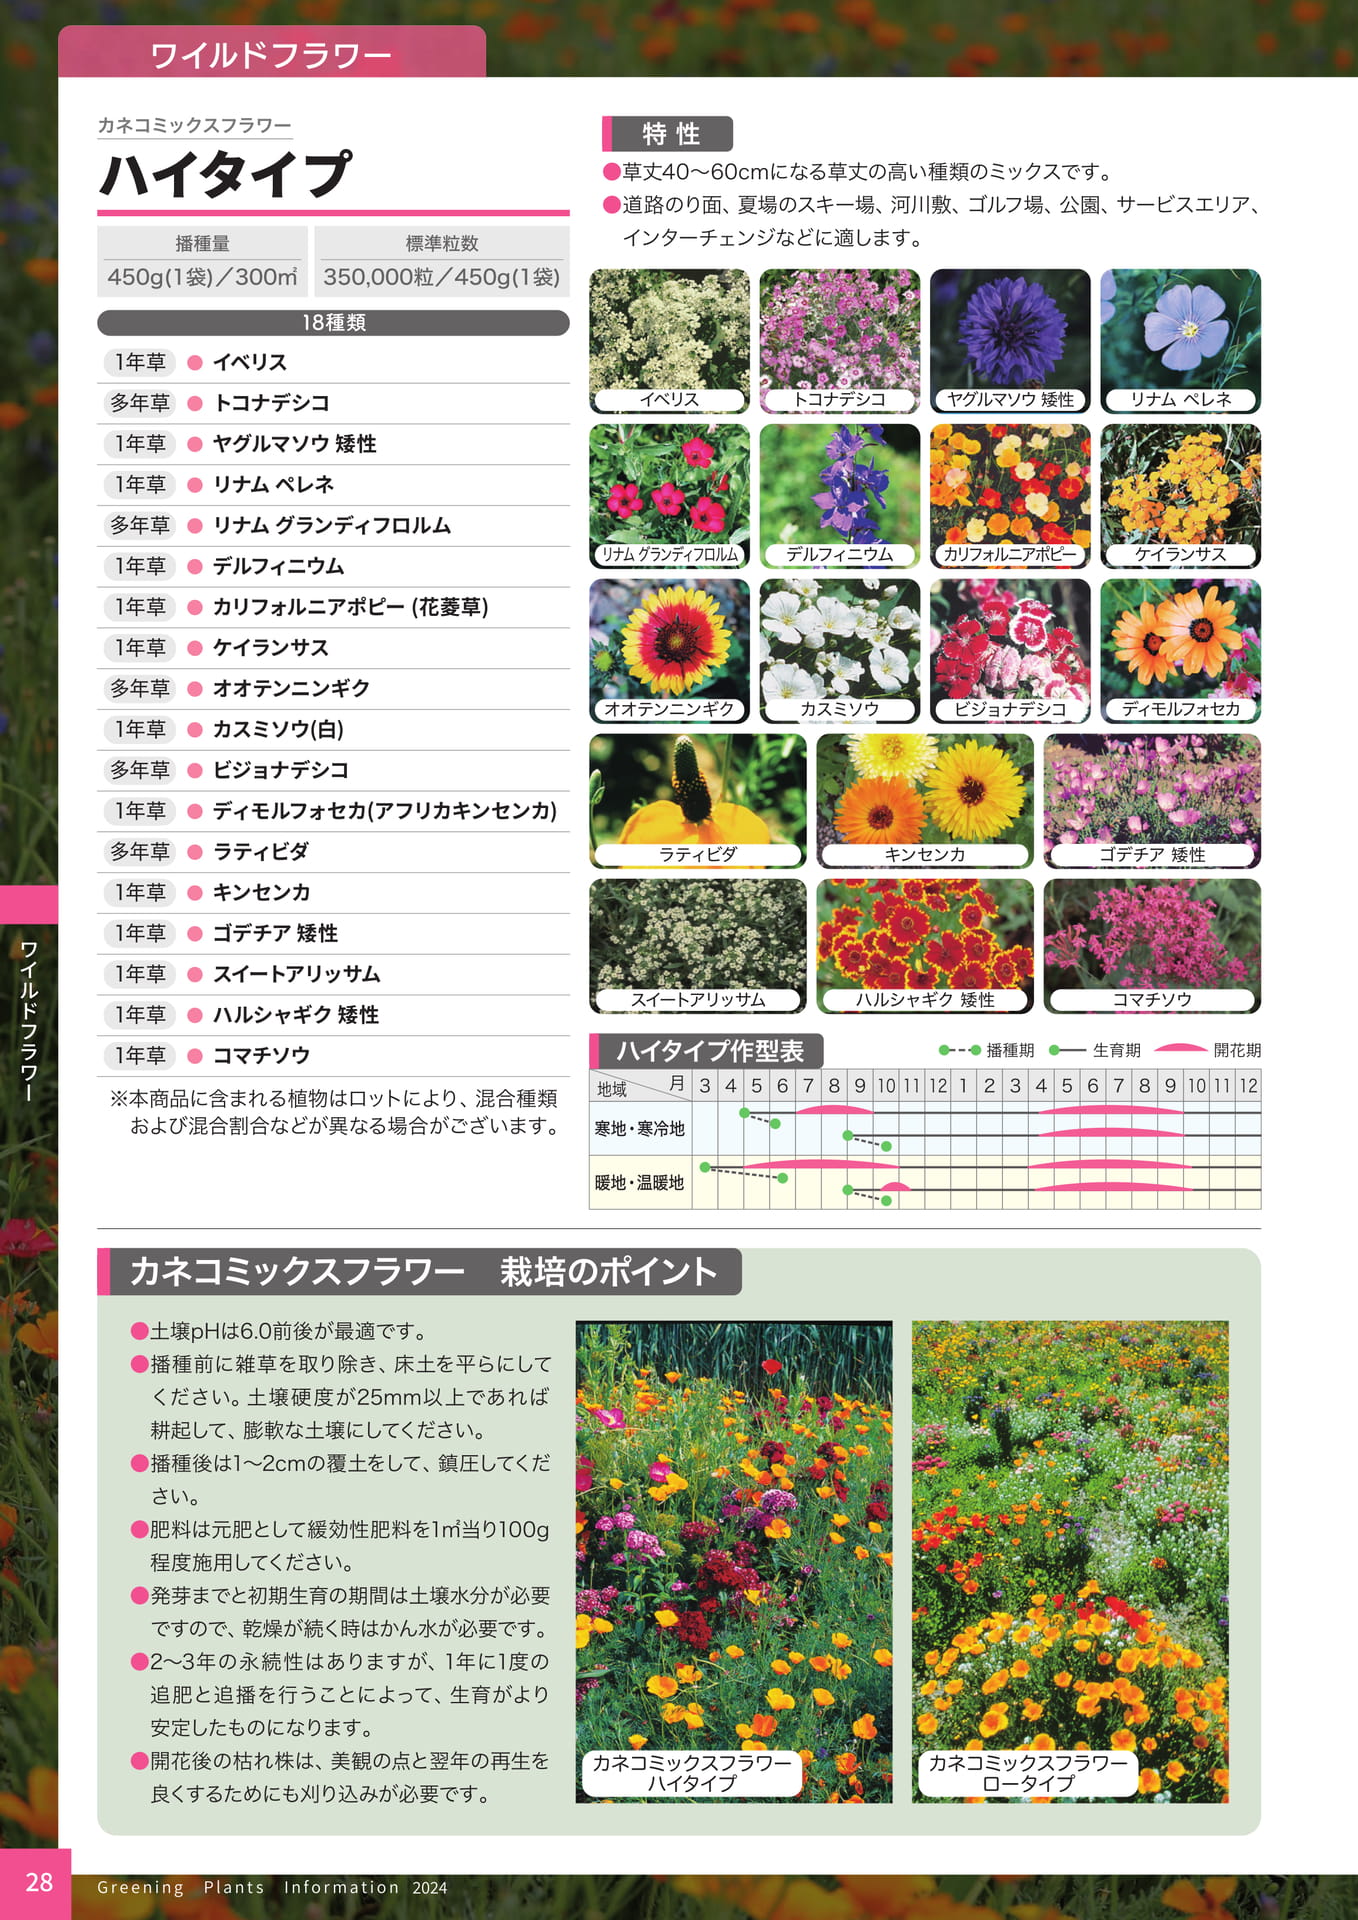Viewport: 1358px width, 1920px height.
Task: Click the 生育期 legend entry
Action: [x=1095, y=1050]
